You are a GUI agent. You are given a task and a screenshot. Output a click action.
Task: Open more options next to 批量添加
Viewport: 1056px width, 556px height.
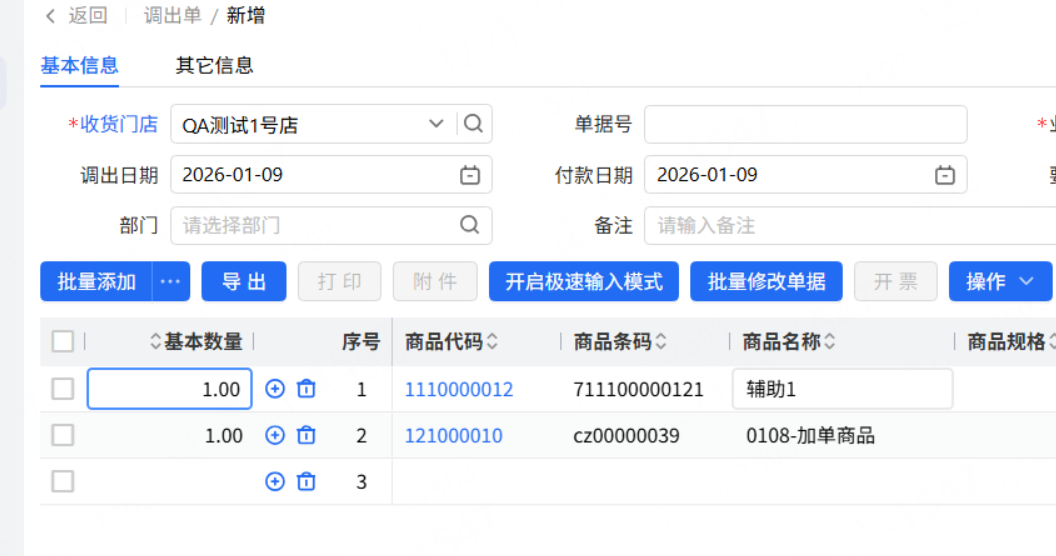170,281
